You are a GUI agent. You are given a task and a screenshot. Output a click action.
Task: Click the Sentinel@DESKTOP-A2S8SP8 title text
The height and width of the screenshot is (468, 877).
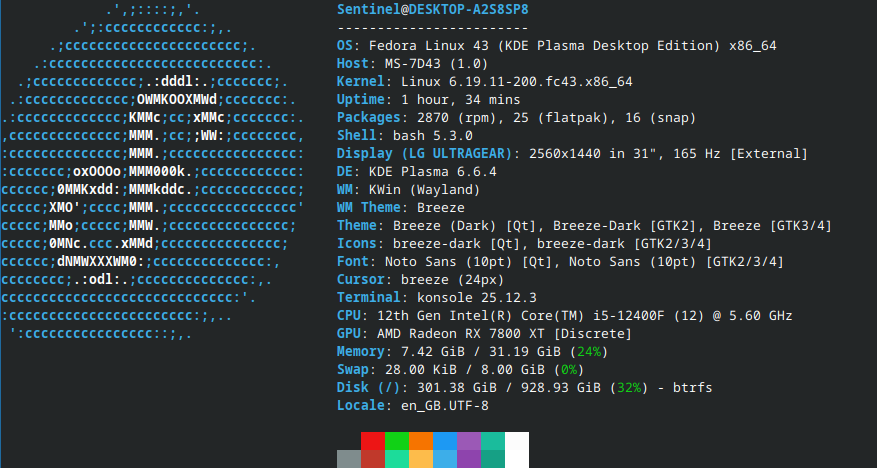coord(433,10)
